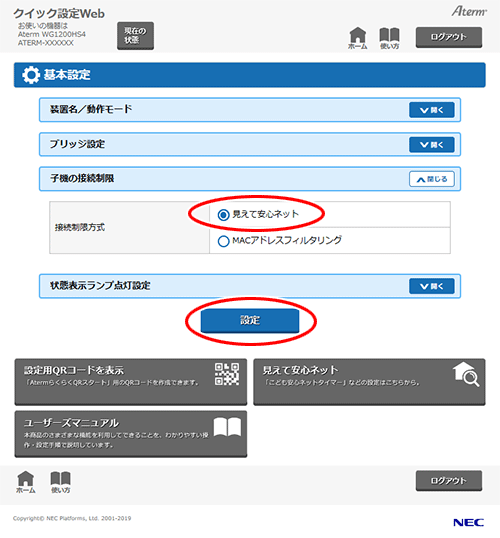Click the house magnifier icon
The height and width of the screenshot is (538, 500).
[x=466, y=374]
